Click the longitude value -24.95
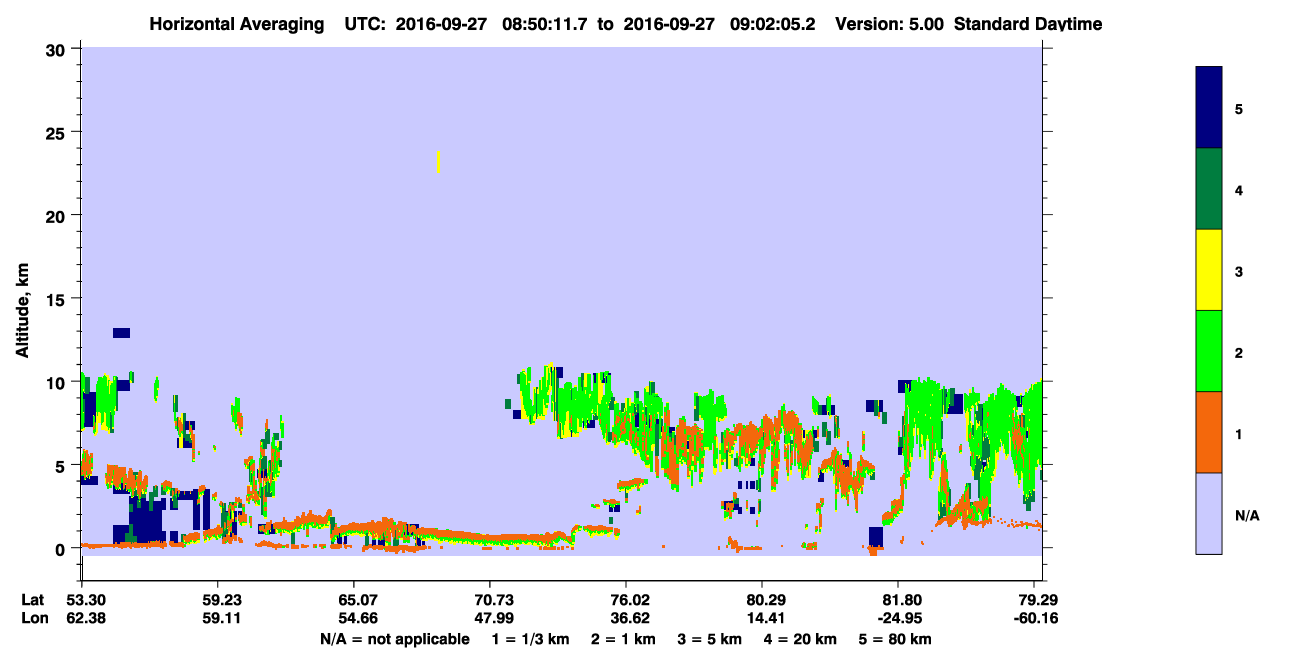The height and width of the screenshot is (667, 1300). 898,618
